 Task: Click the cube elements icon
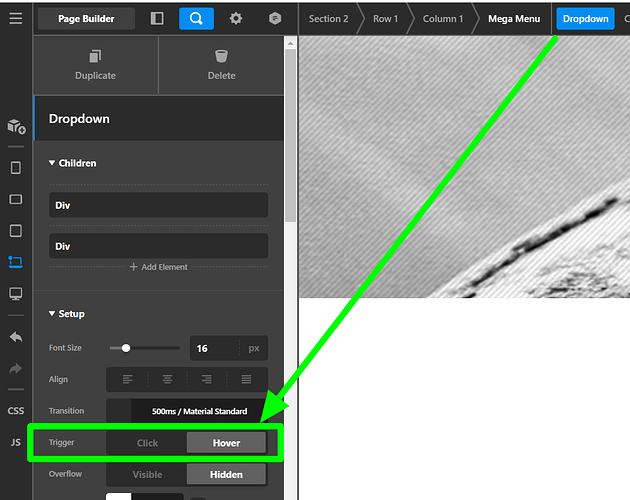[15, 126]
